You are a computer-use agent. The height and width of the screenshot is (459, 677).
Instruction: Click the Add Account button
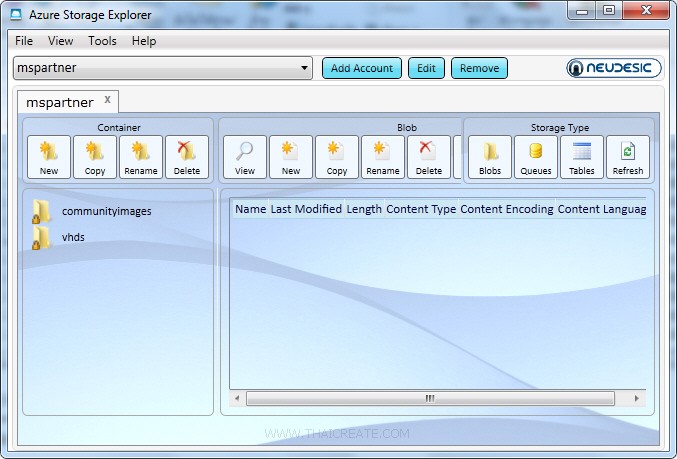[x=362, y=68]
